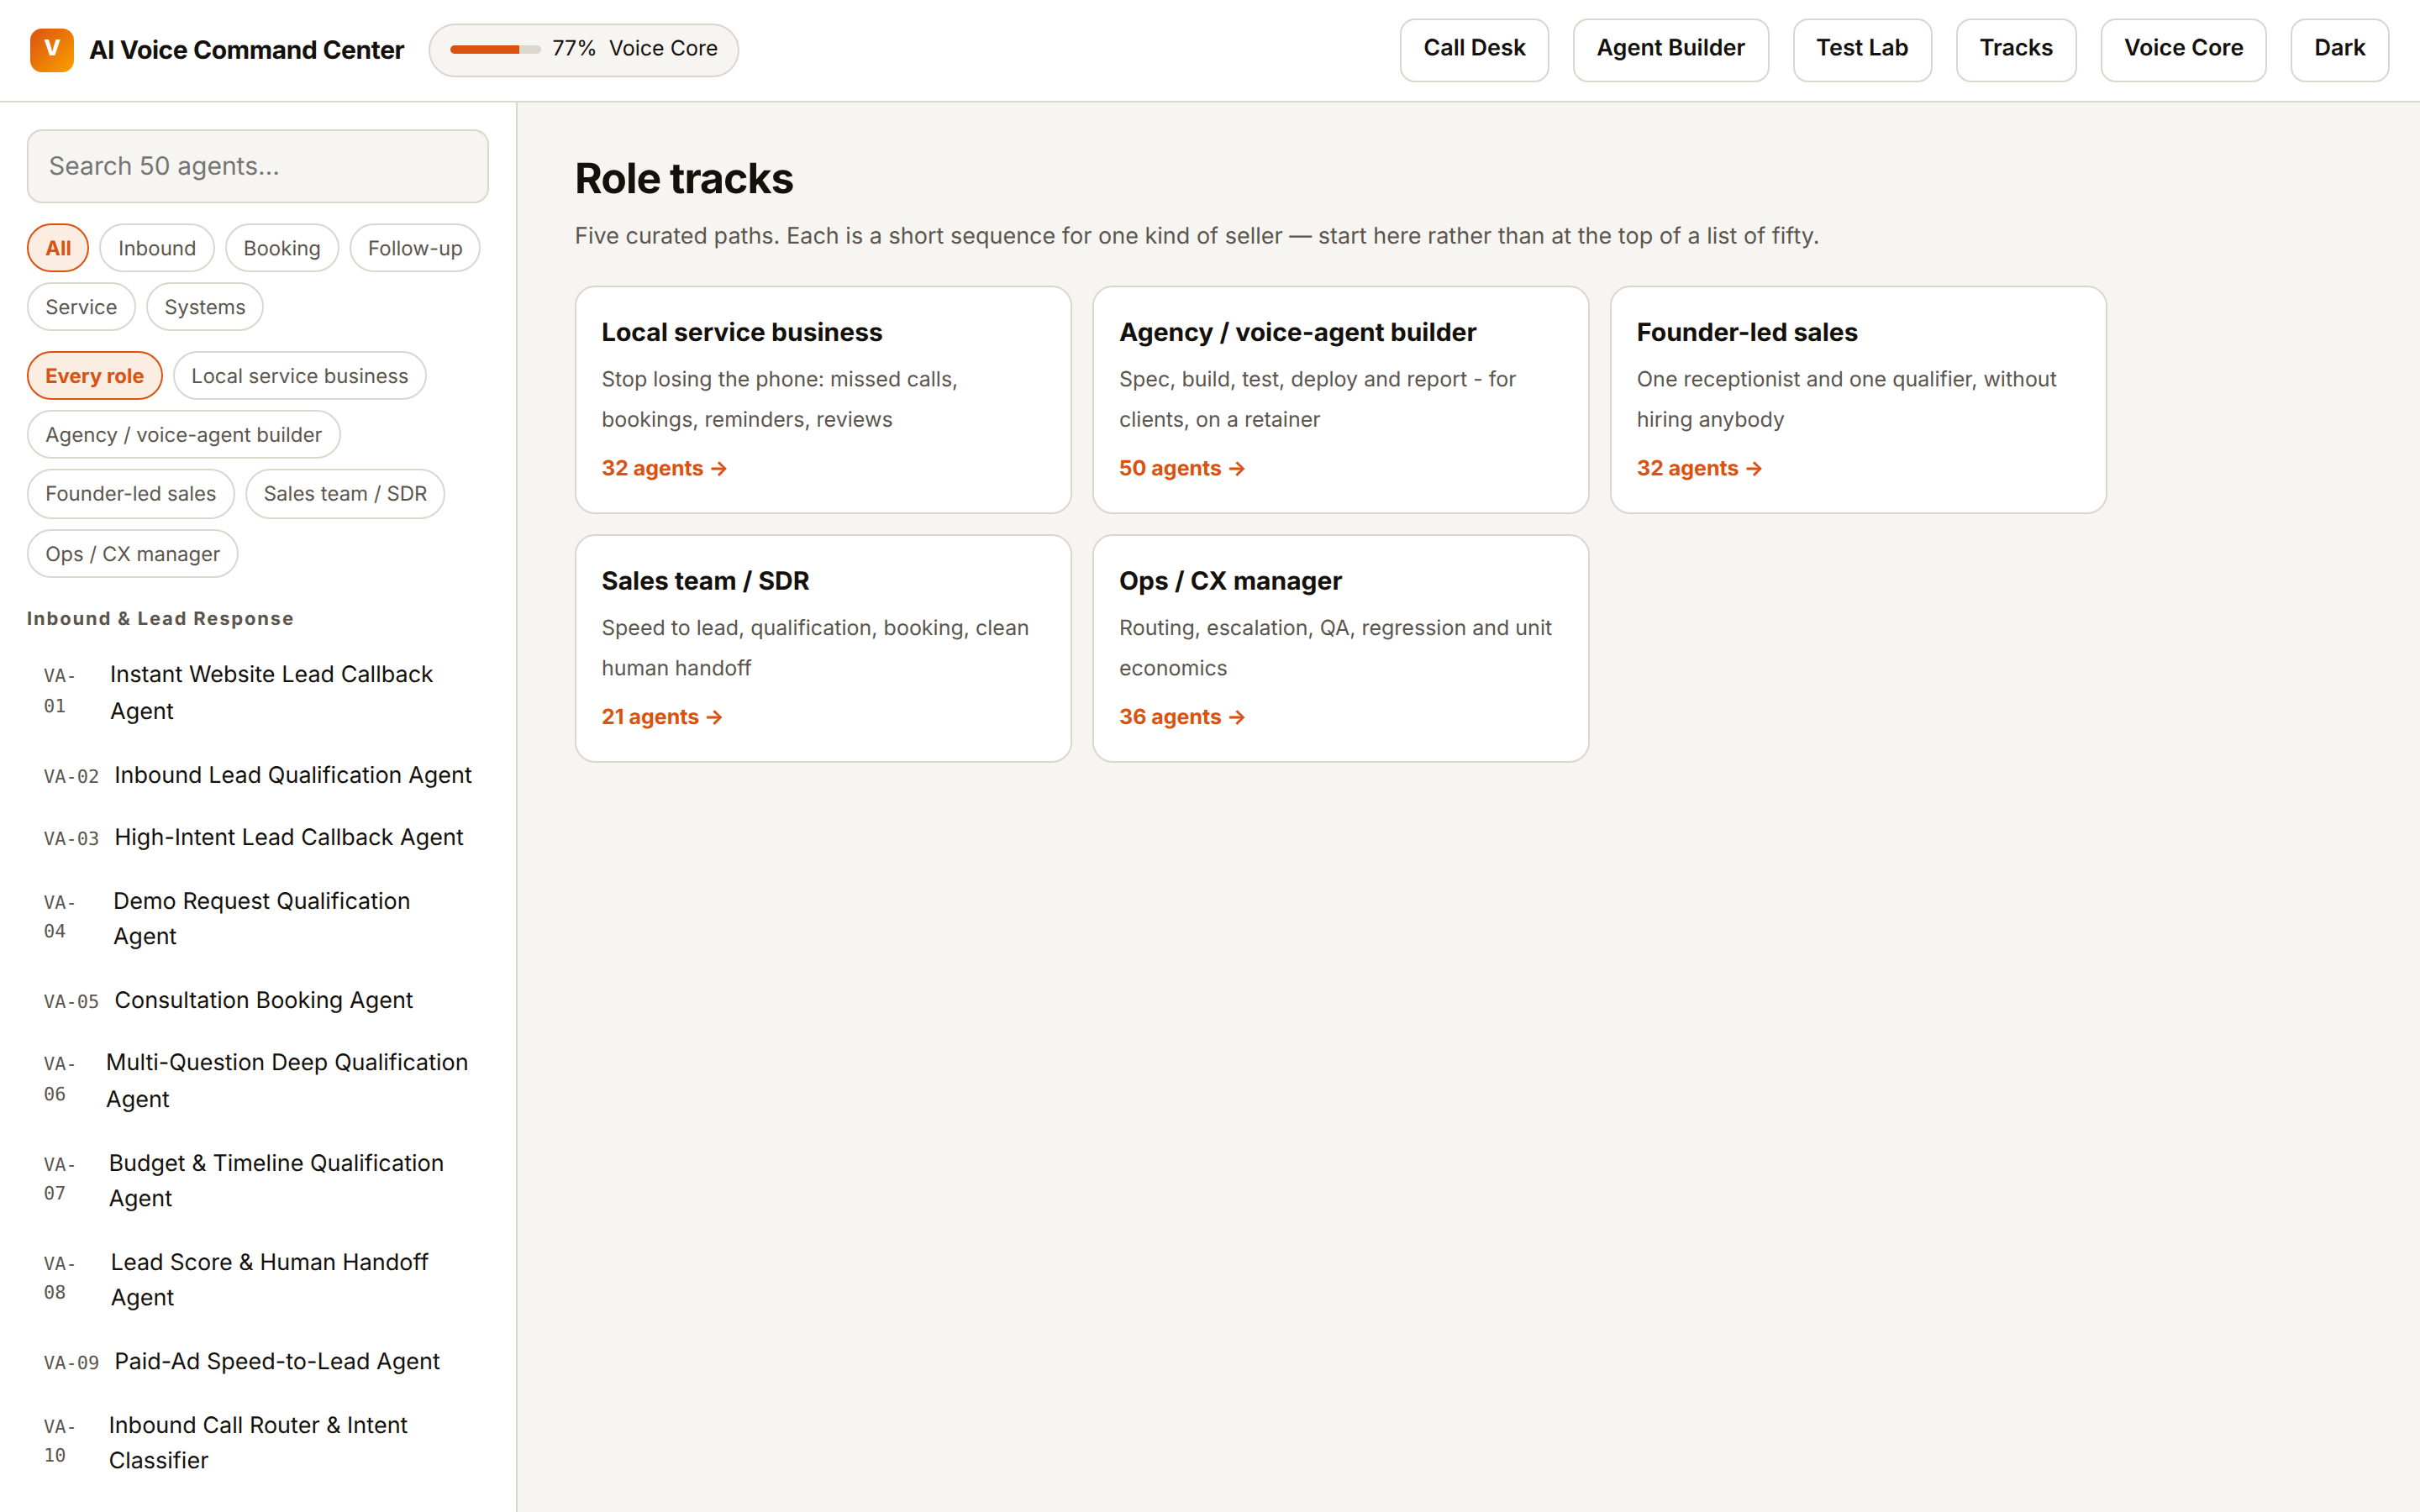Open the Founder-led sales track card
Image resolution: width=2420 pixels, height=1512 pixels.
(1858, 400)
